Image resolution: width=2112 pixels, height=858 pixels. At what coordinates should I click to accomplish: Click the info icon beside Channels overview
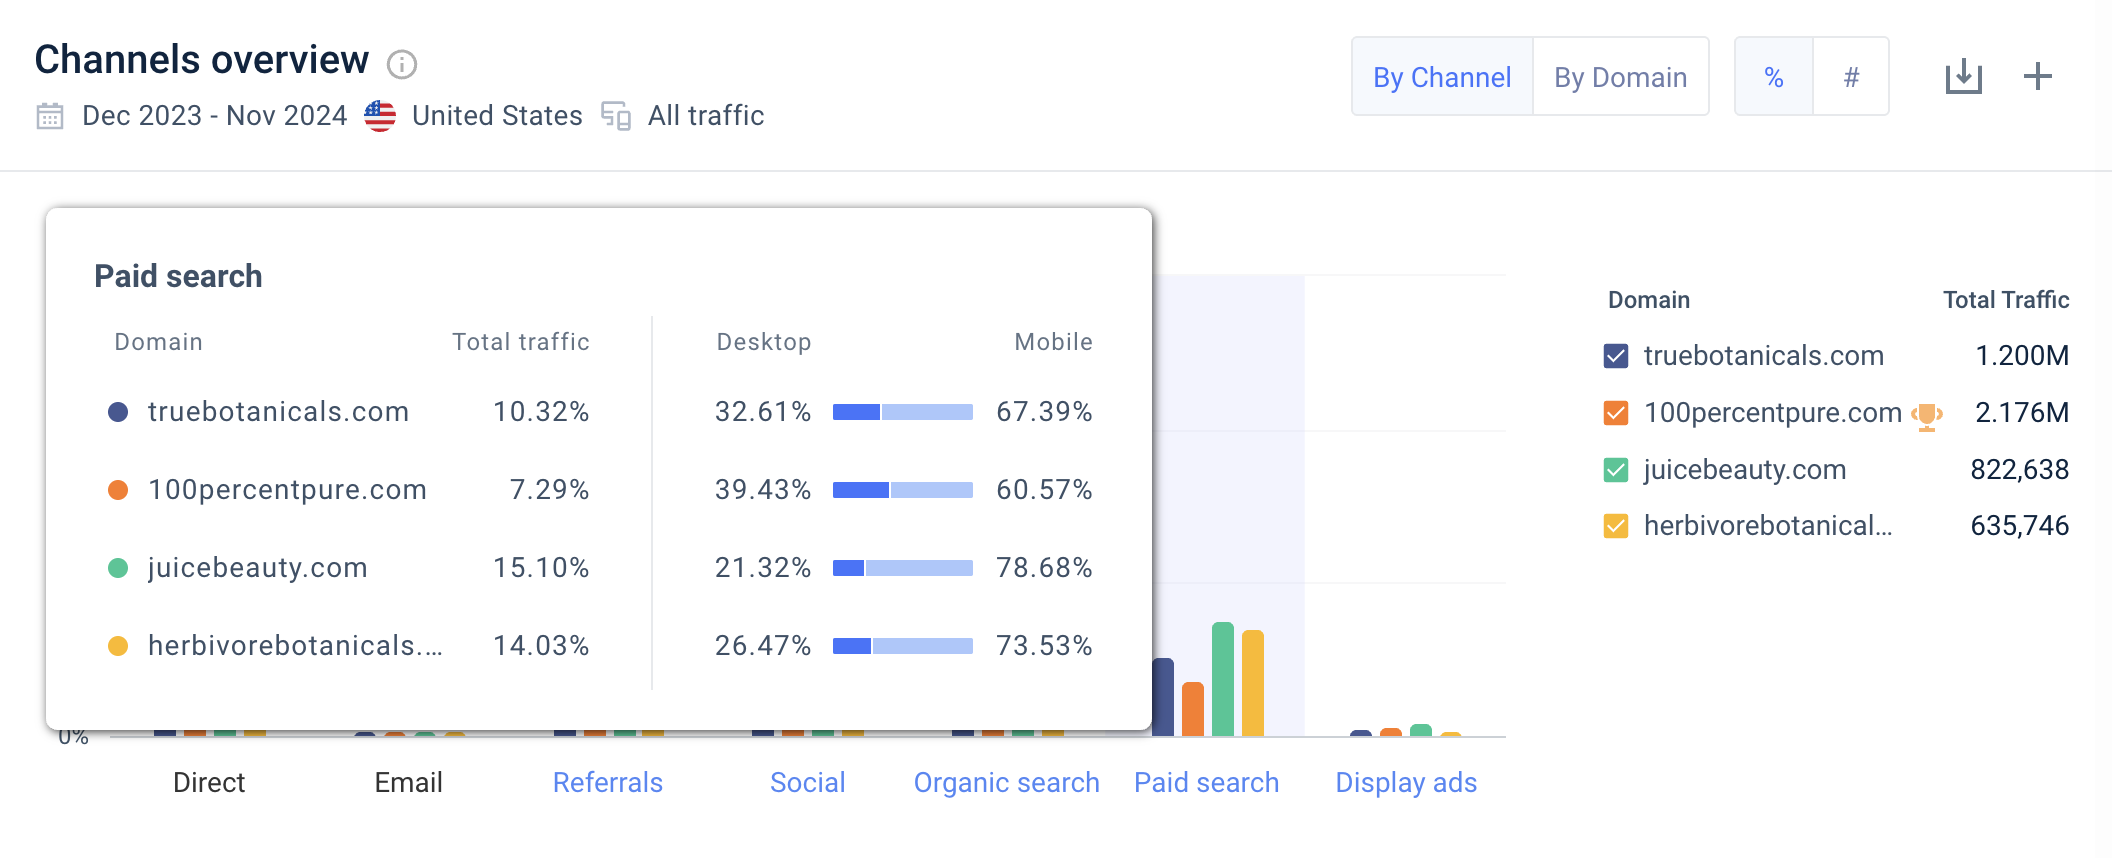point(402,65)
